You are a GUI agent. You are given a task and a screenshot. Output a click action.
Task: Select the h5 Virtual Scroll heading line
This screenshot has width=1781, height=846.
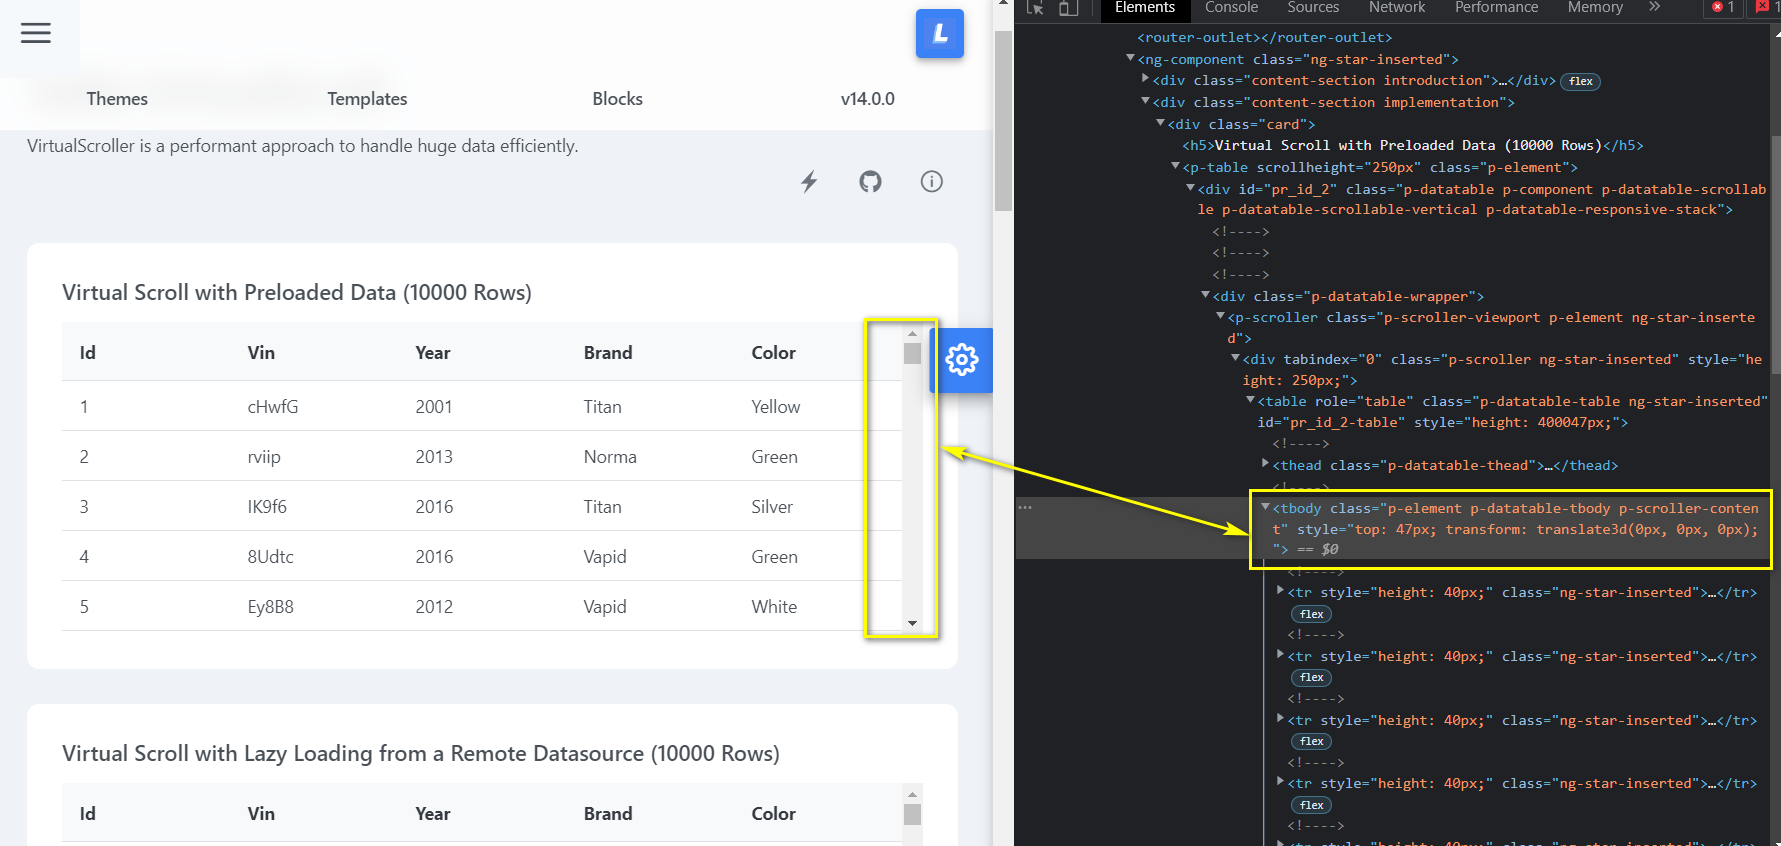pyautogui.click(x=1413, y=145)
